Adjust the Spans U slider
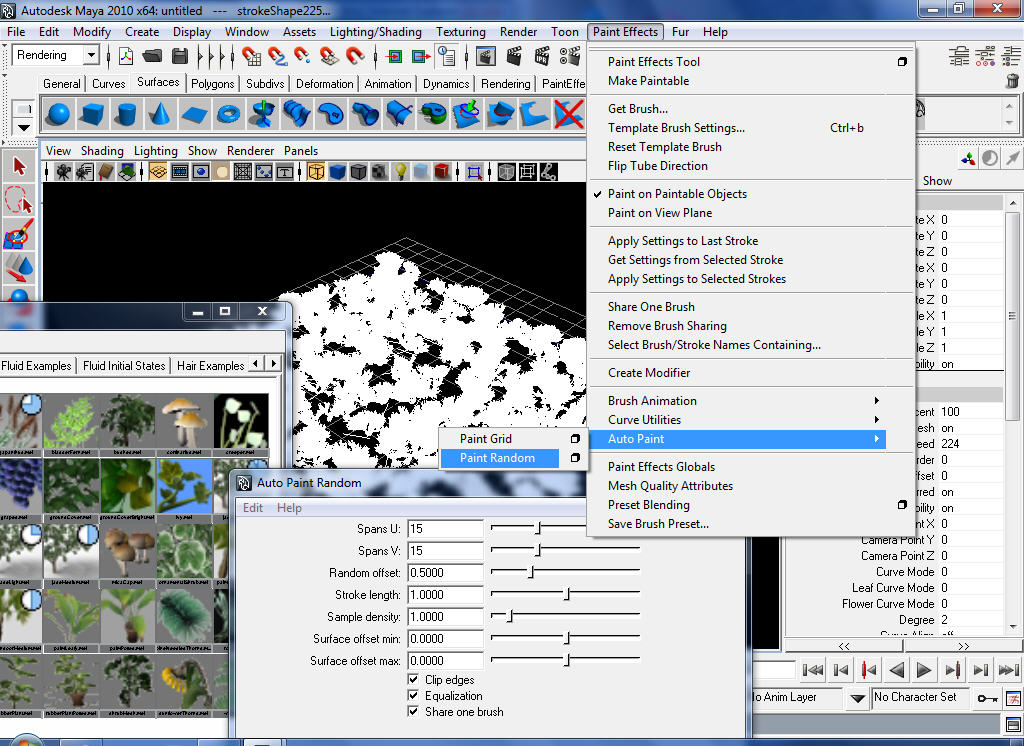 (x=539, y=528)
